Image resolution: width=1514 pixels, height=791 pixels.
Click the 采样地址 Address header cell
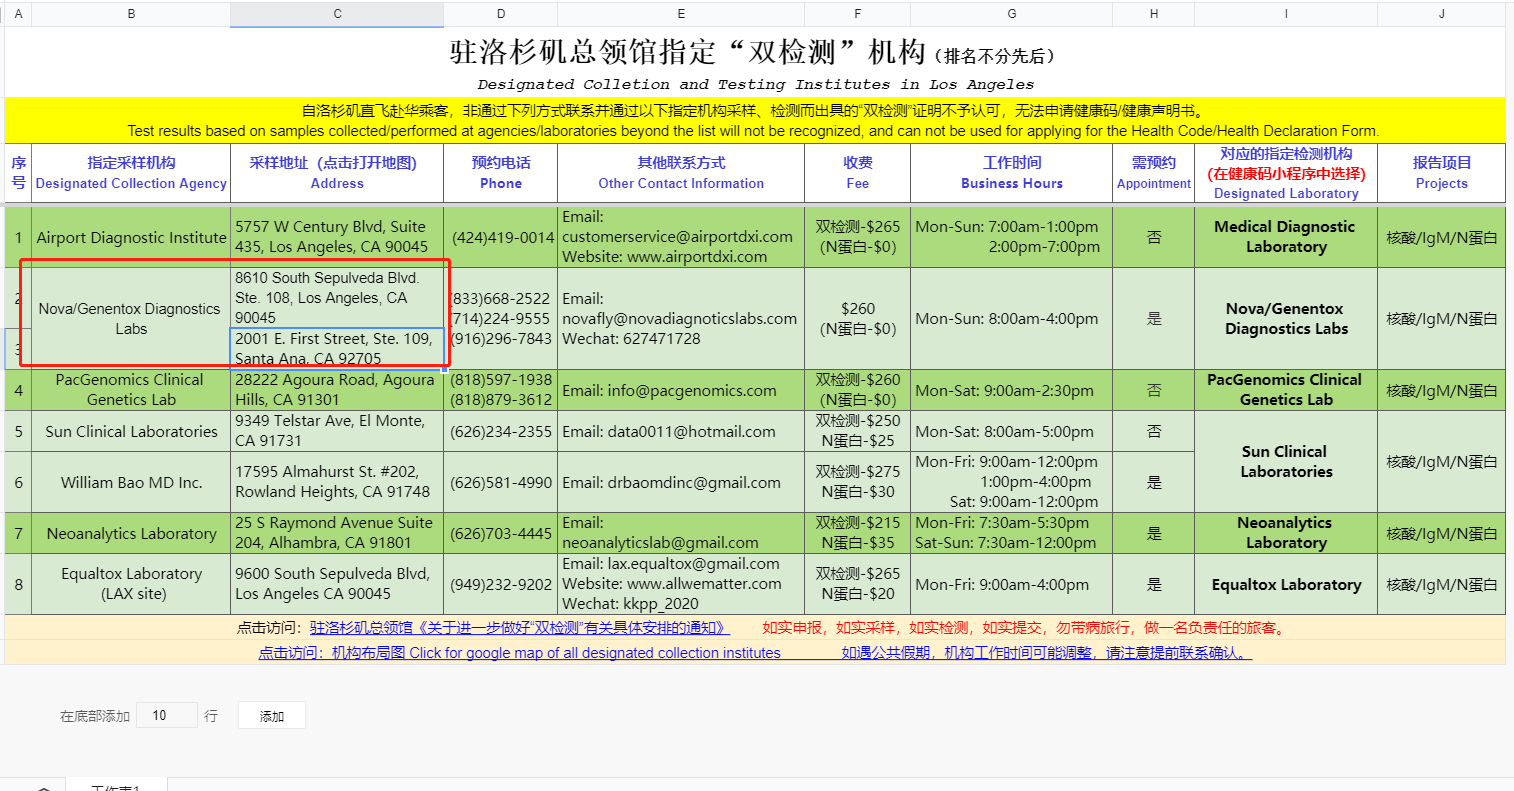tap(337, 173)
